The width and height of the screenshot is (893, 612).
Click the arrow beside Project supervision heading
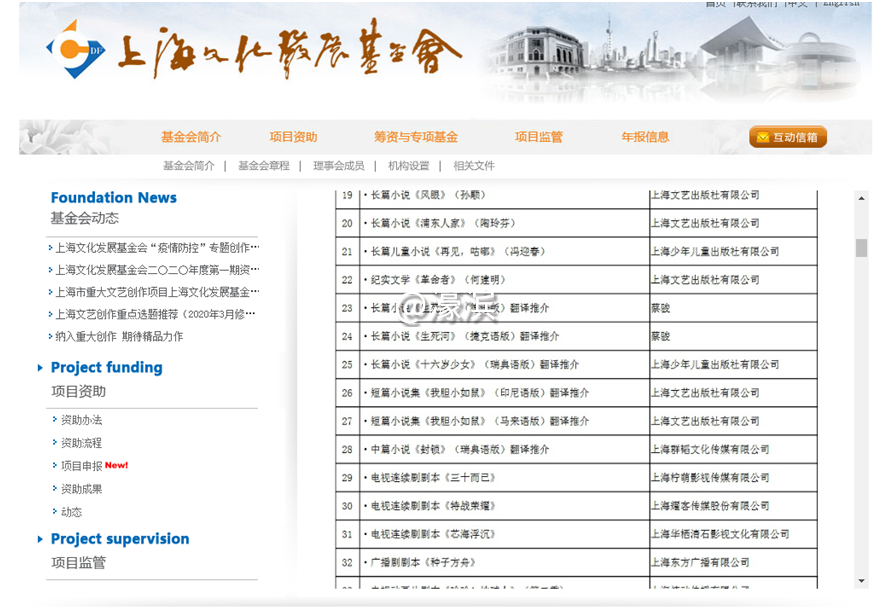40,540
